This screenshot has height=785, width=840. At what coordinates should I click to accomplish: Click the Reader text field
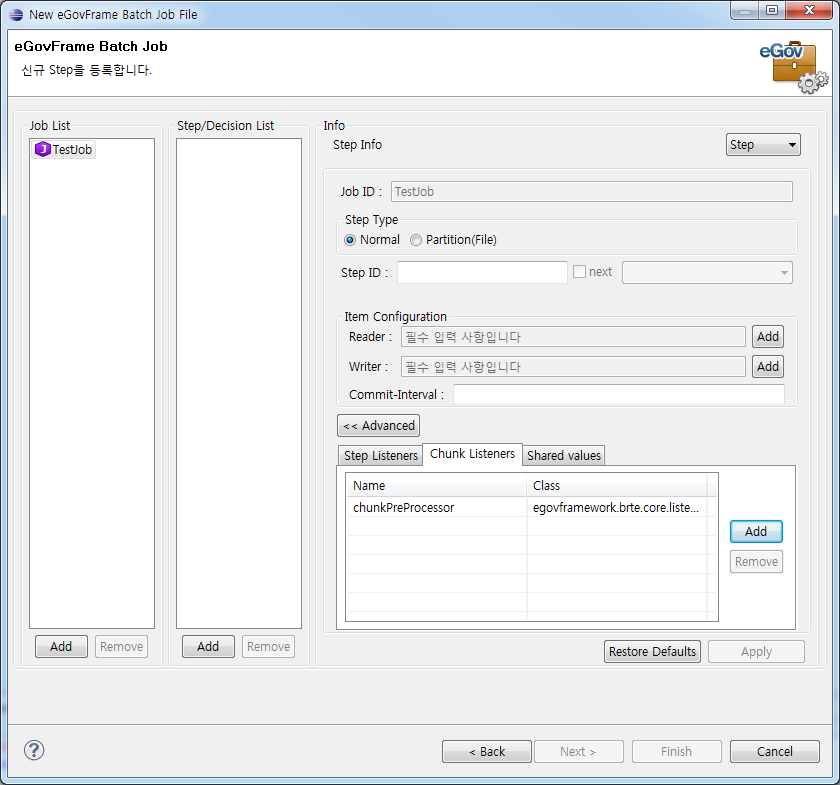pos(573,337)
